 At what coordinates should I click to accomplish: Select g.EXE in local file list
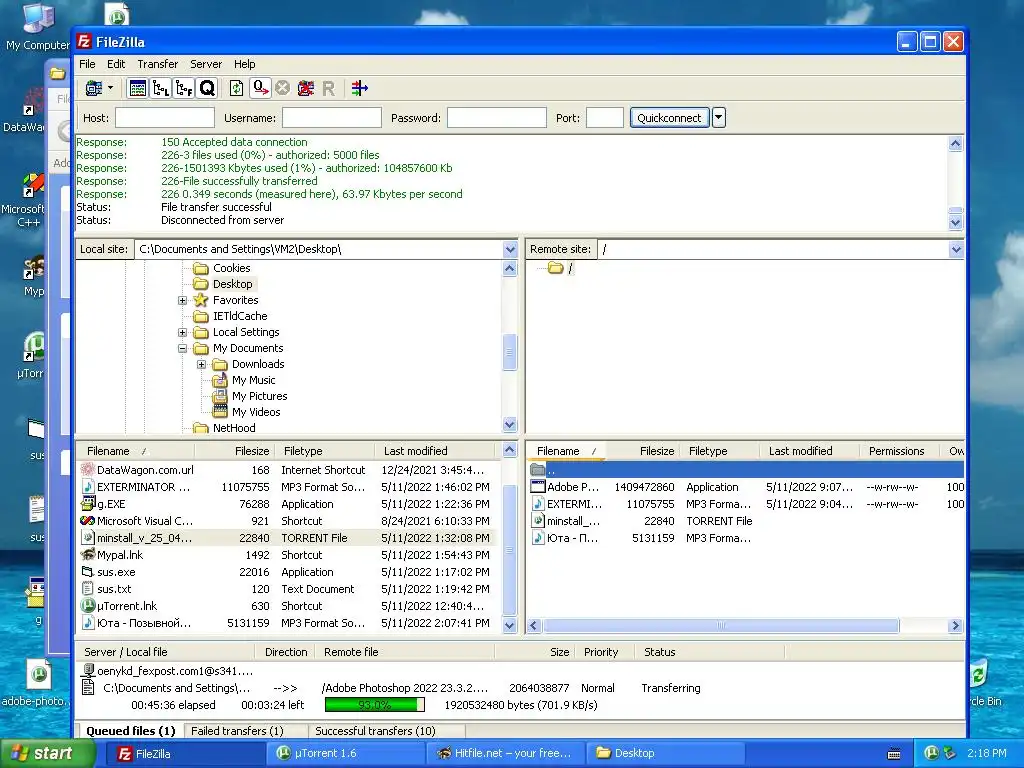111,504
